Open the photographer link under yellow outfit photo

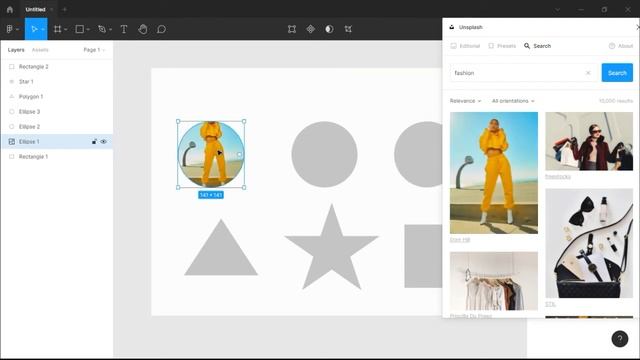click(460, 240)
